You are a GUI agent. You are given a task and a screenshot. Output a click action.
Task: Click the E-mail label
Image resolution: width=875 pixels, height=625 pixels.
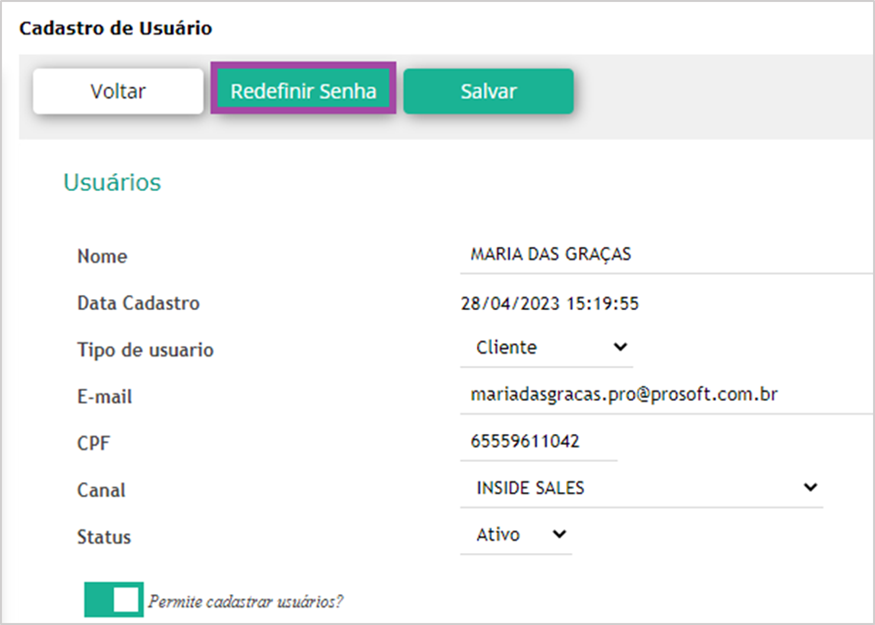pos(104,397)
